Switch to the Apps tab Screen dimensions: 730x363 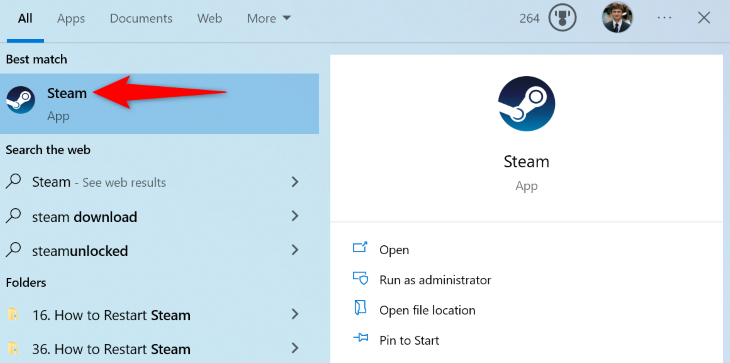coord(71,18)
